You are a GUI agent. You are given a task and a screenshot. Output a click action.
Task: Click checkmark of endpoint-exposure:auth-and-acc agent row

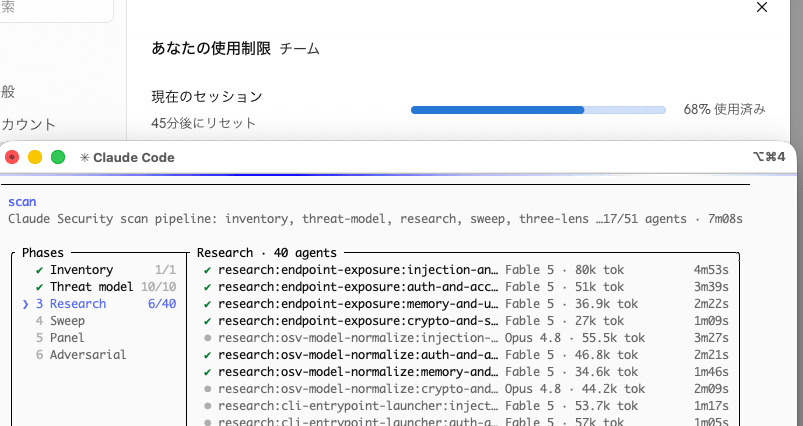207,287
